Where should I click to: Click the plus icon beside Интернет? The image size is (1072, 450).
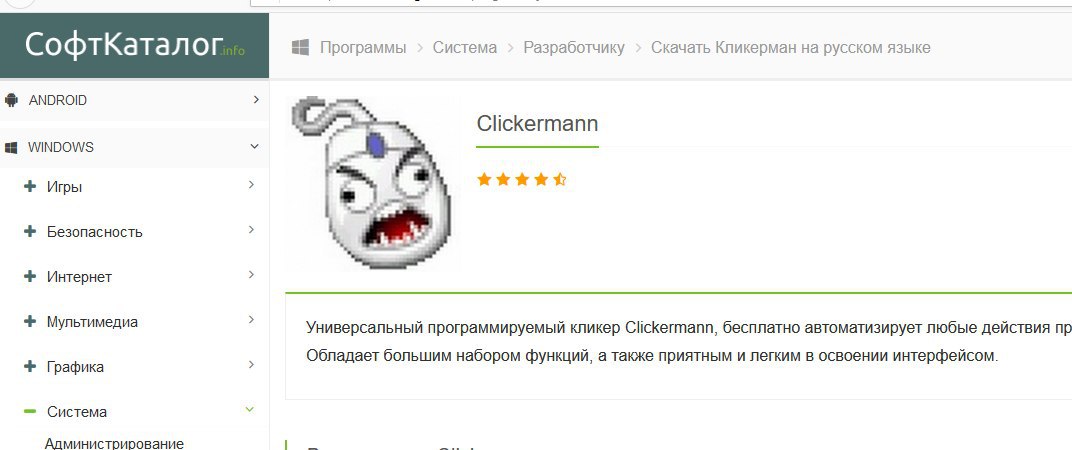pyautogui.click(x=29, y=276)
